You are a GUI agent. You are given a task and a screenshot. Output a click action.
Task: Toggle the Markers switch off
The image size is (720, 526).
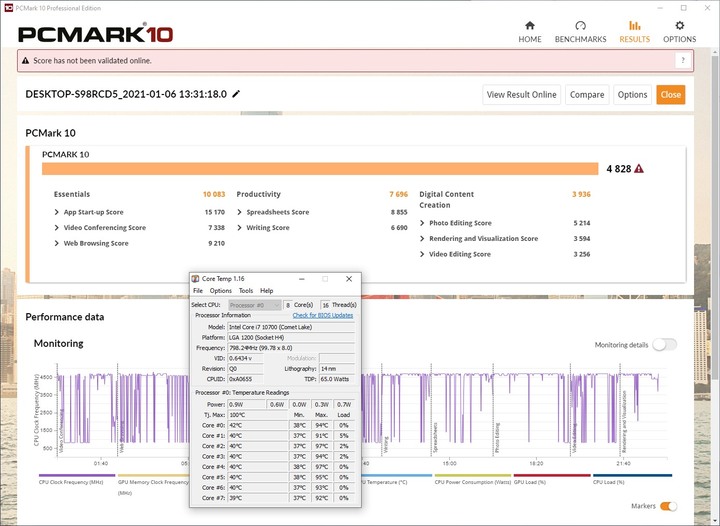point(668,506)
